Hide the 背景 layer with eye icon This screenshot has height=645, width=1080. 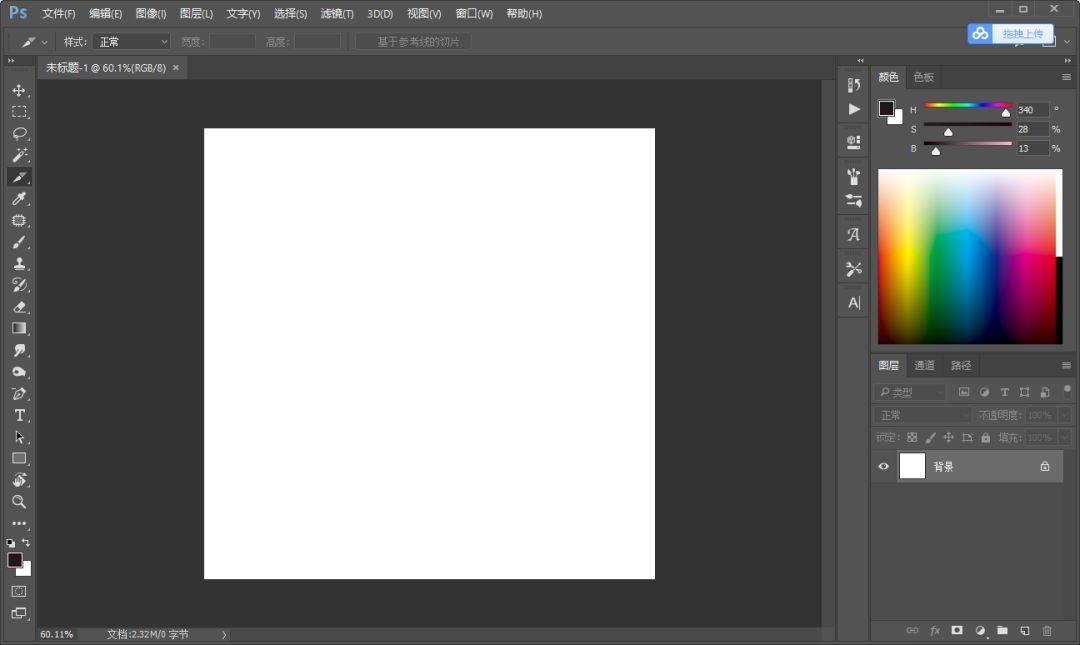(x=884, y=467)
